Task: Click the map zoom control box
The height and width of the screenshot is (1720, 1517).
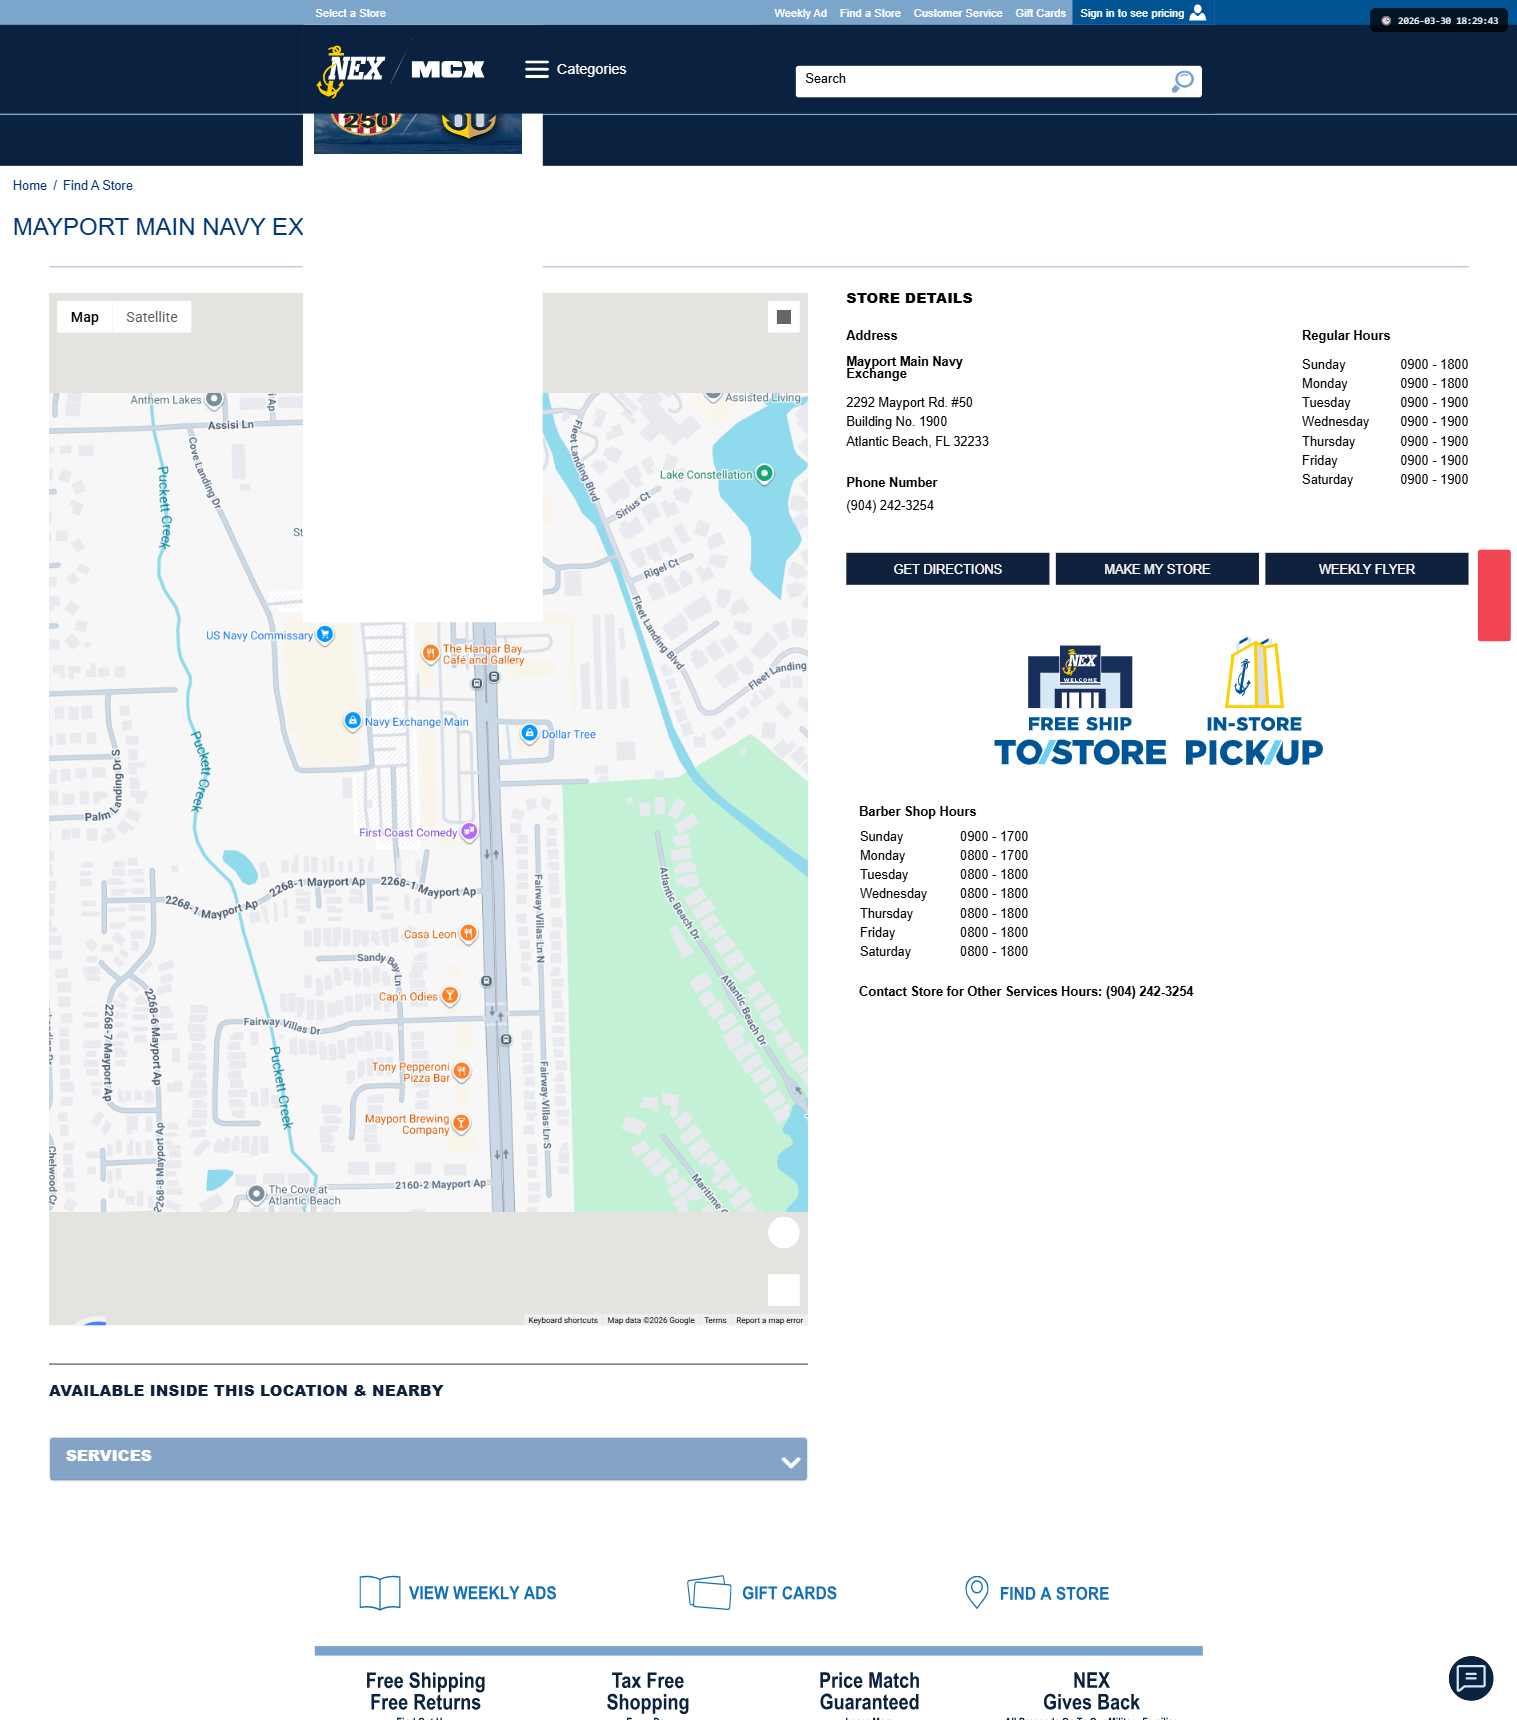Action: pos(784,1290)
